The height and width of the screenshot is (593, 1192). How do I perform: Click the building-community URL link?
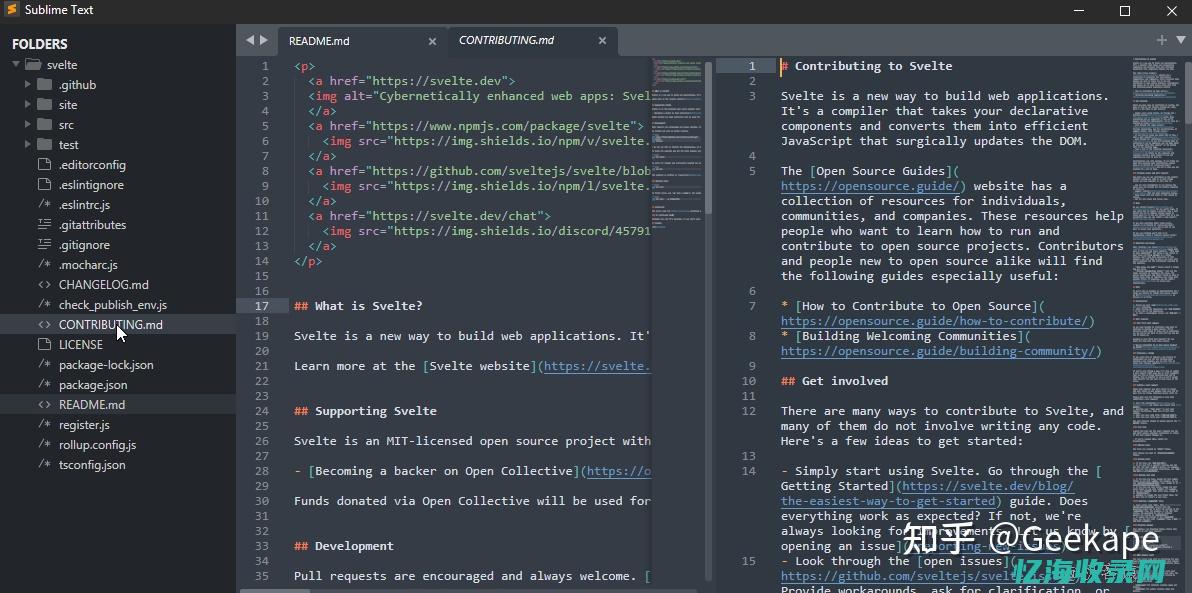[938, 351]
